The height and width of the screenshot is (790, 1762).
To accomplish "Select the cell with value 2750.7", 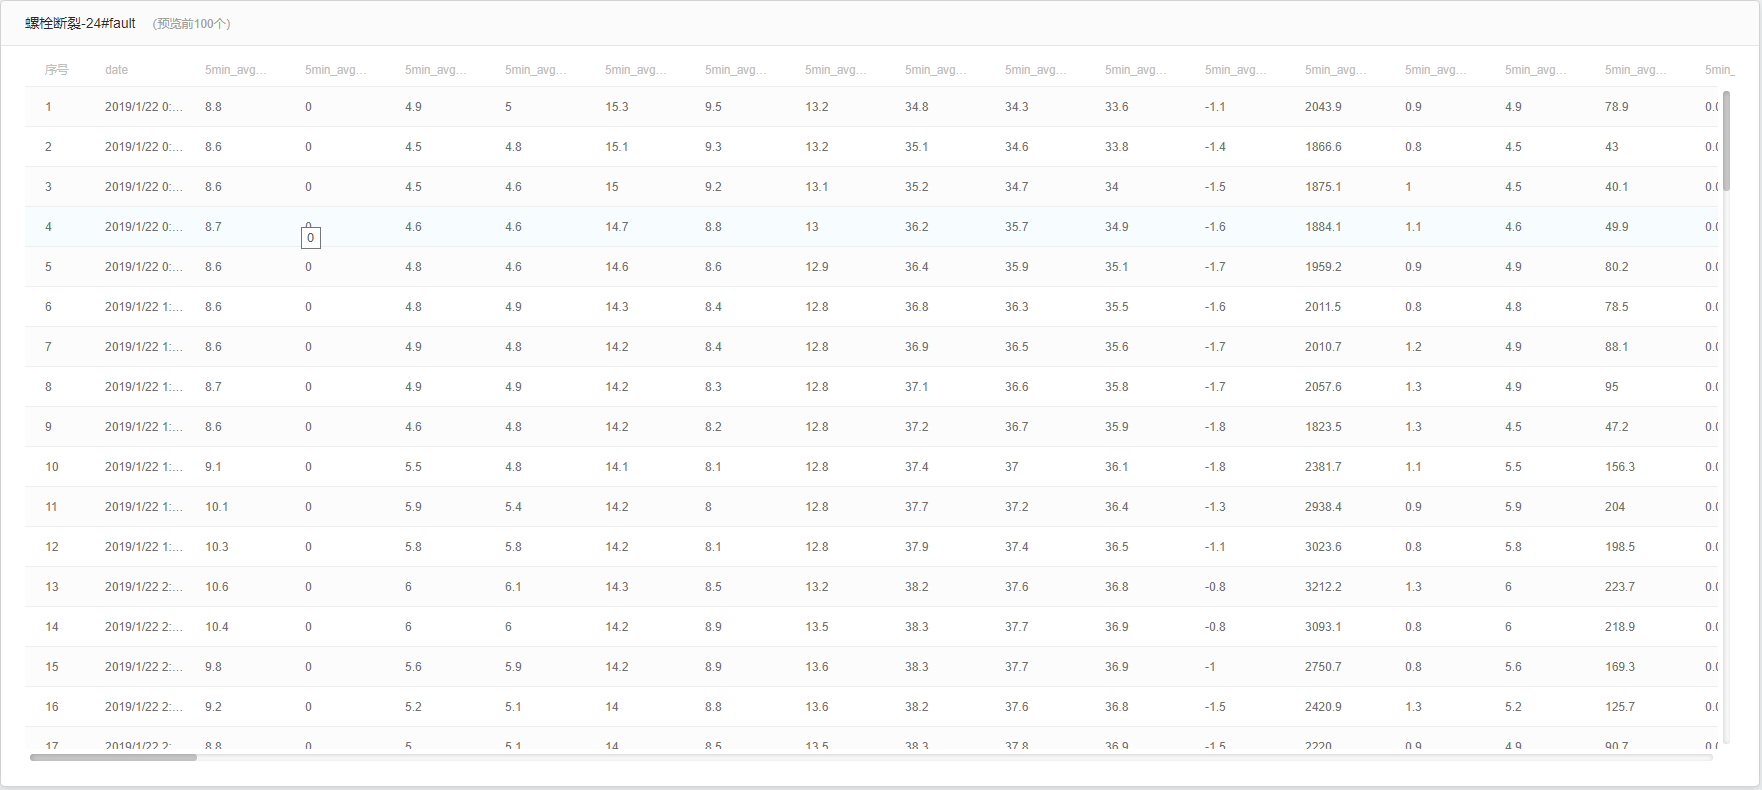I will tap(1323, 667).
